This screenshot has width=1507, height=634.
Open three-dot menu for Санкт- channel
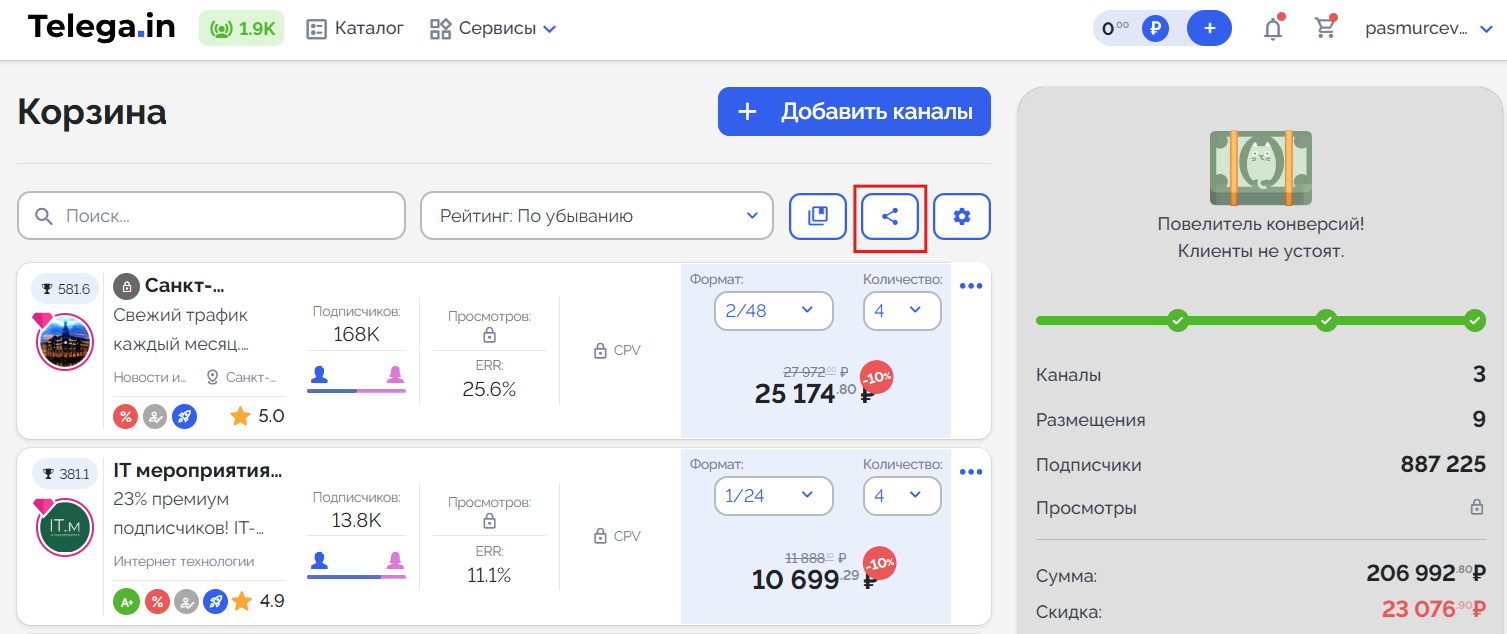[x=971, y=287]
